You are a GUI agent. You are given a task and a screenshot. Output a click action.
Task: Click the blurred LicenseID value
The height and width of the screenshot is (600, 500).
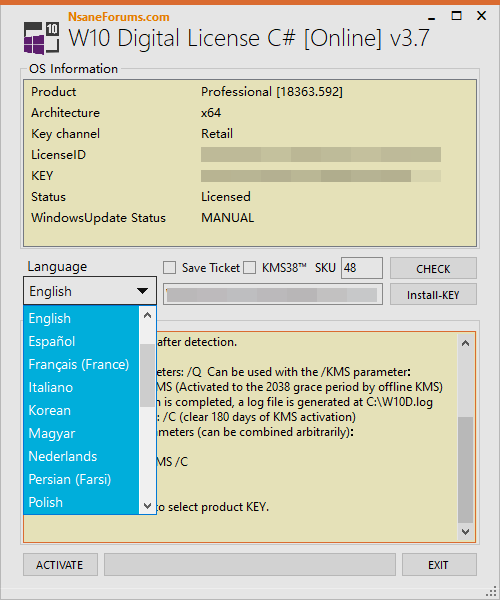tap(321, 155)
